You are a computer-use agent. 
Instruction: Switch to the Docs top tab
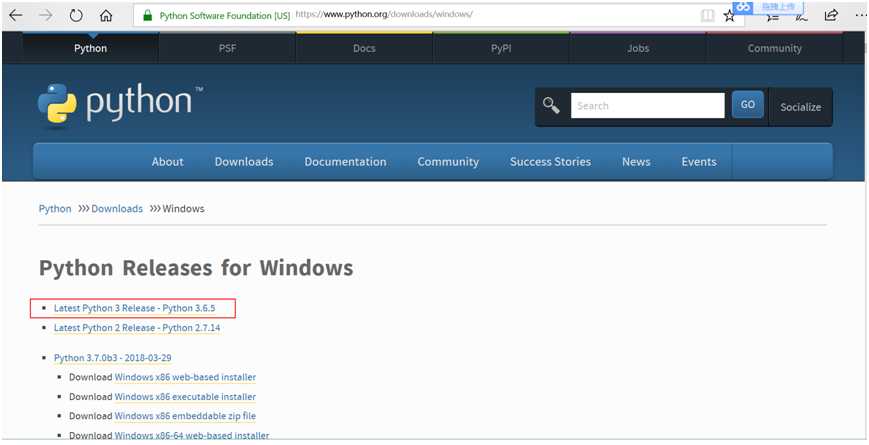click(x=364, y=48)
